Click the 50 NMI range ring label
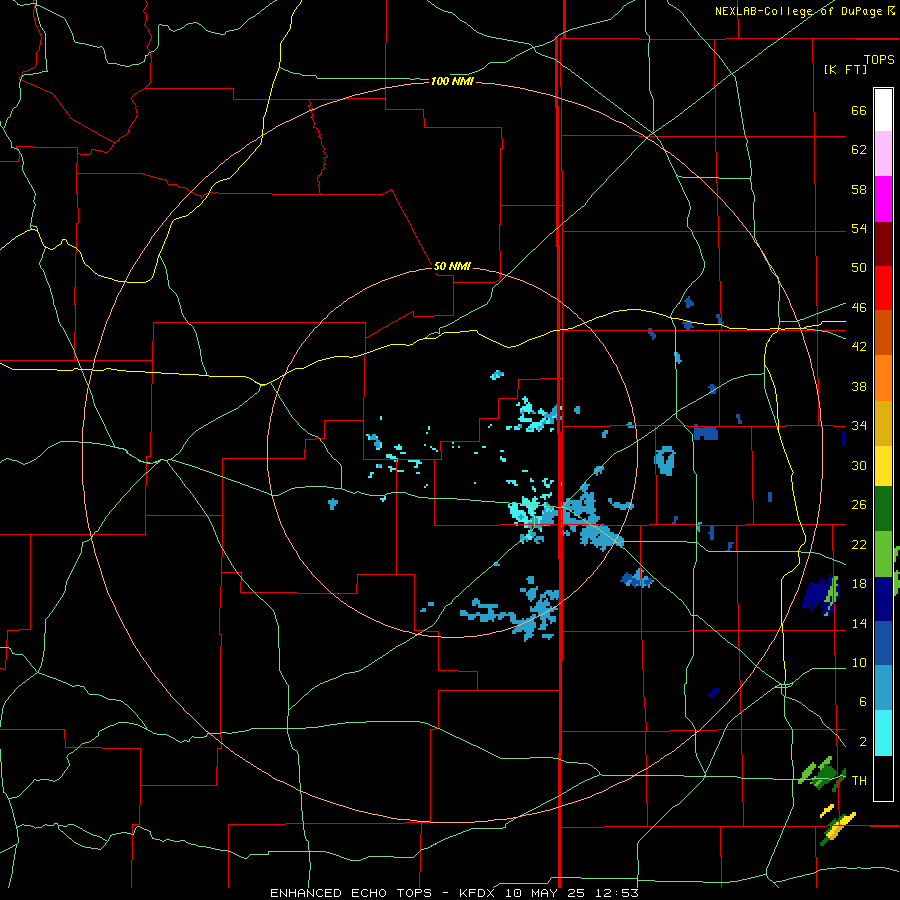Viewport: 900px width, 900px height. [452, 266]
